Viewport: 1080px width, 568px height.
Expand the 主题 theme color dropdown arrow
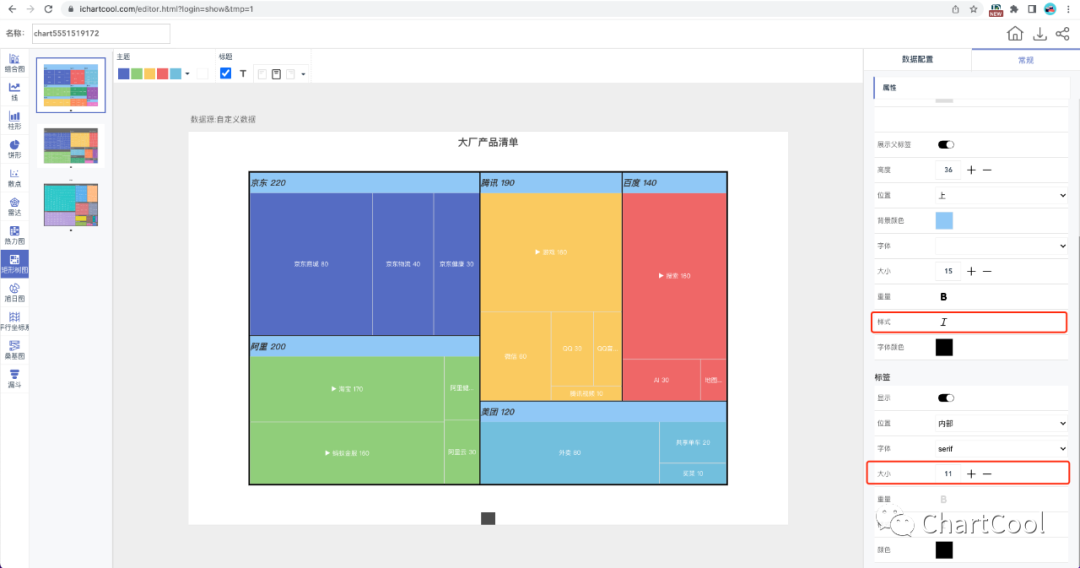click(x=187, y=74)
